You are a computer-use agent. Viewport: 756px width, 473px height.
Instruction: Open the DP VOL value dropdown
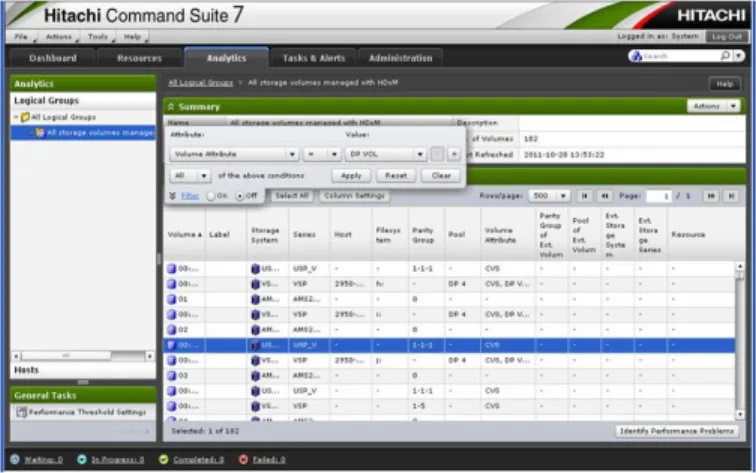386,154
